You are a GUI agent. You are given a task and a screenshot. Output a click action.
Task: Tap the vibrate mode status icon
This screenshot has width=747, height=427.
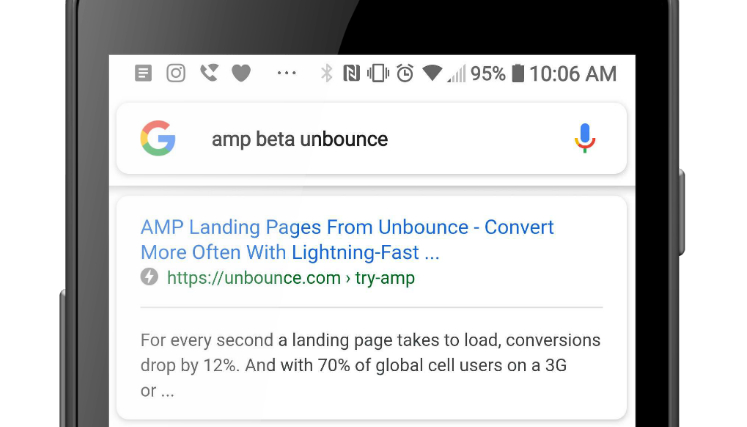pos(378,73)
